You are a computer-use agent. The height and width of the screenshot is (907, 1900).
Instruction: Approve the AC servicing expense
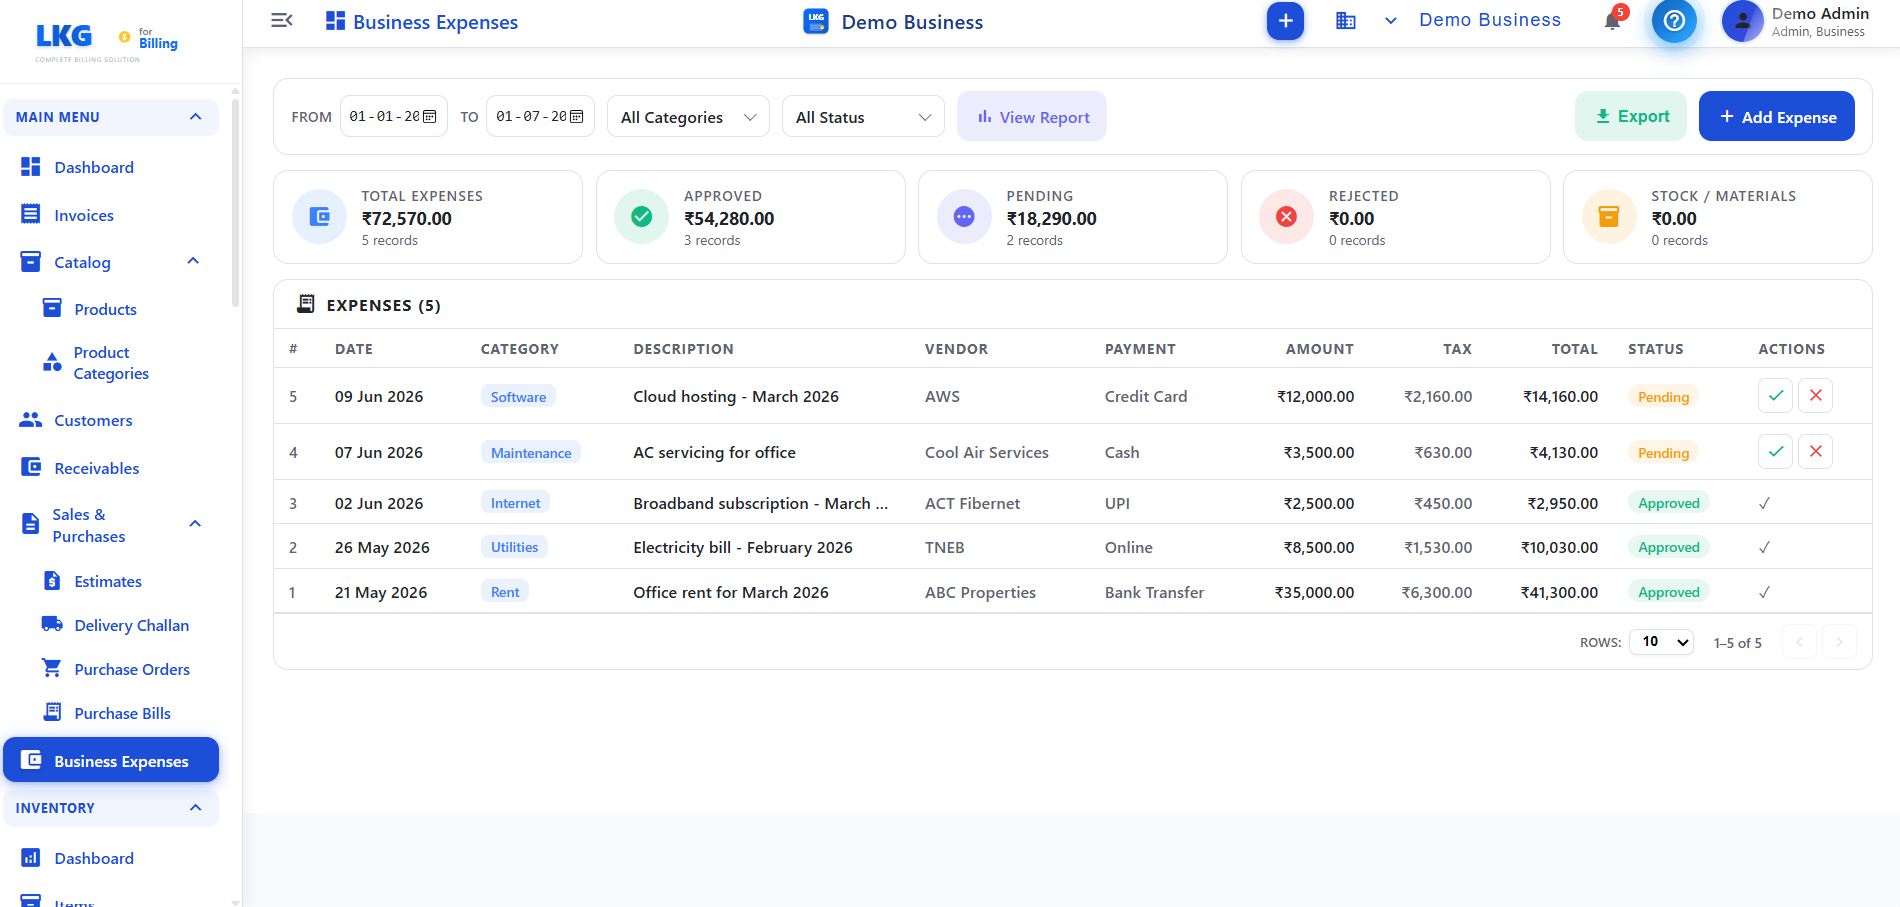tap(1775, 452)
